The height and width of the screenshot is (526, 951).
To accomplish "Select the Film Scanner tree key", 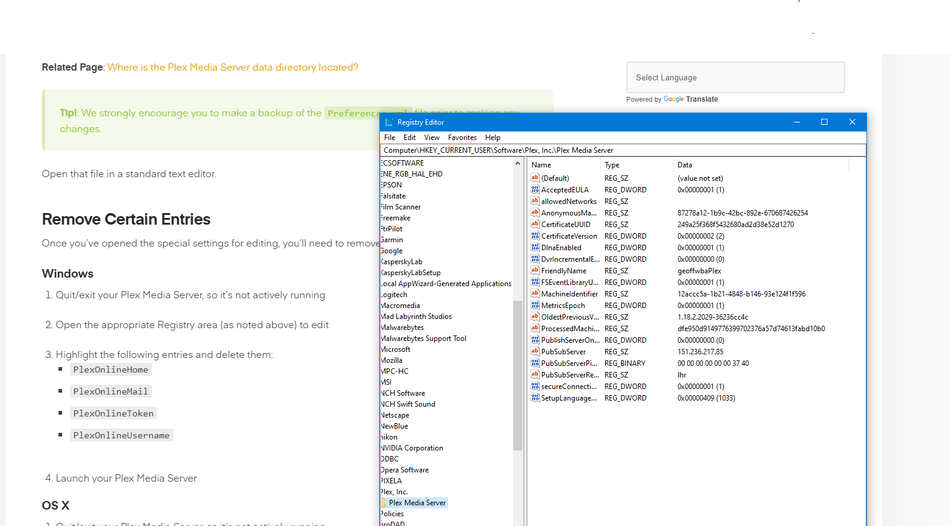I will click(400, 207).
